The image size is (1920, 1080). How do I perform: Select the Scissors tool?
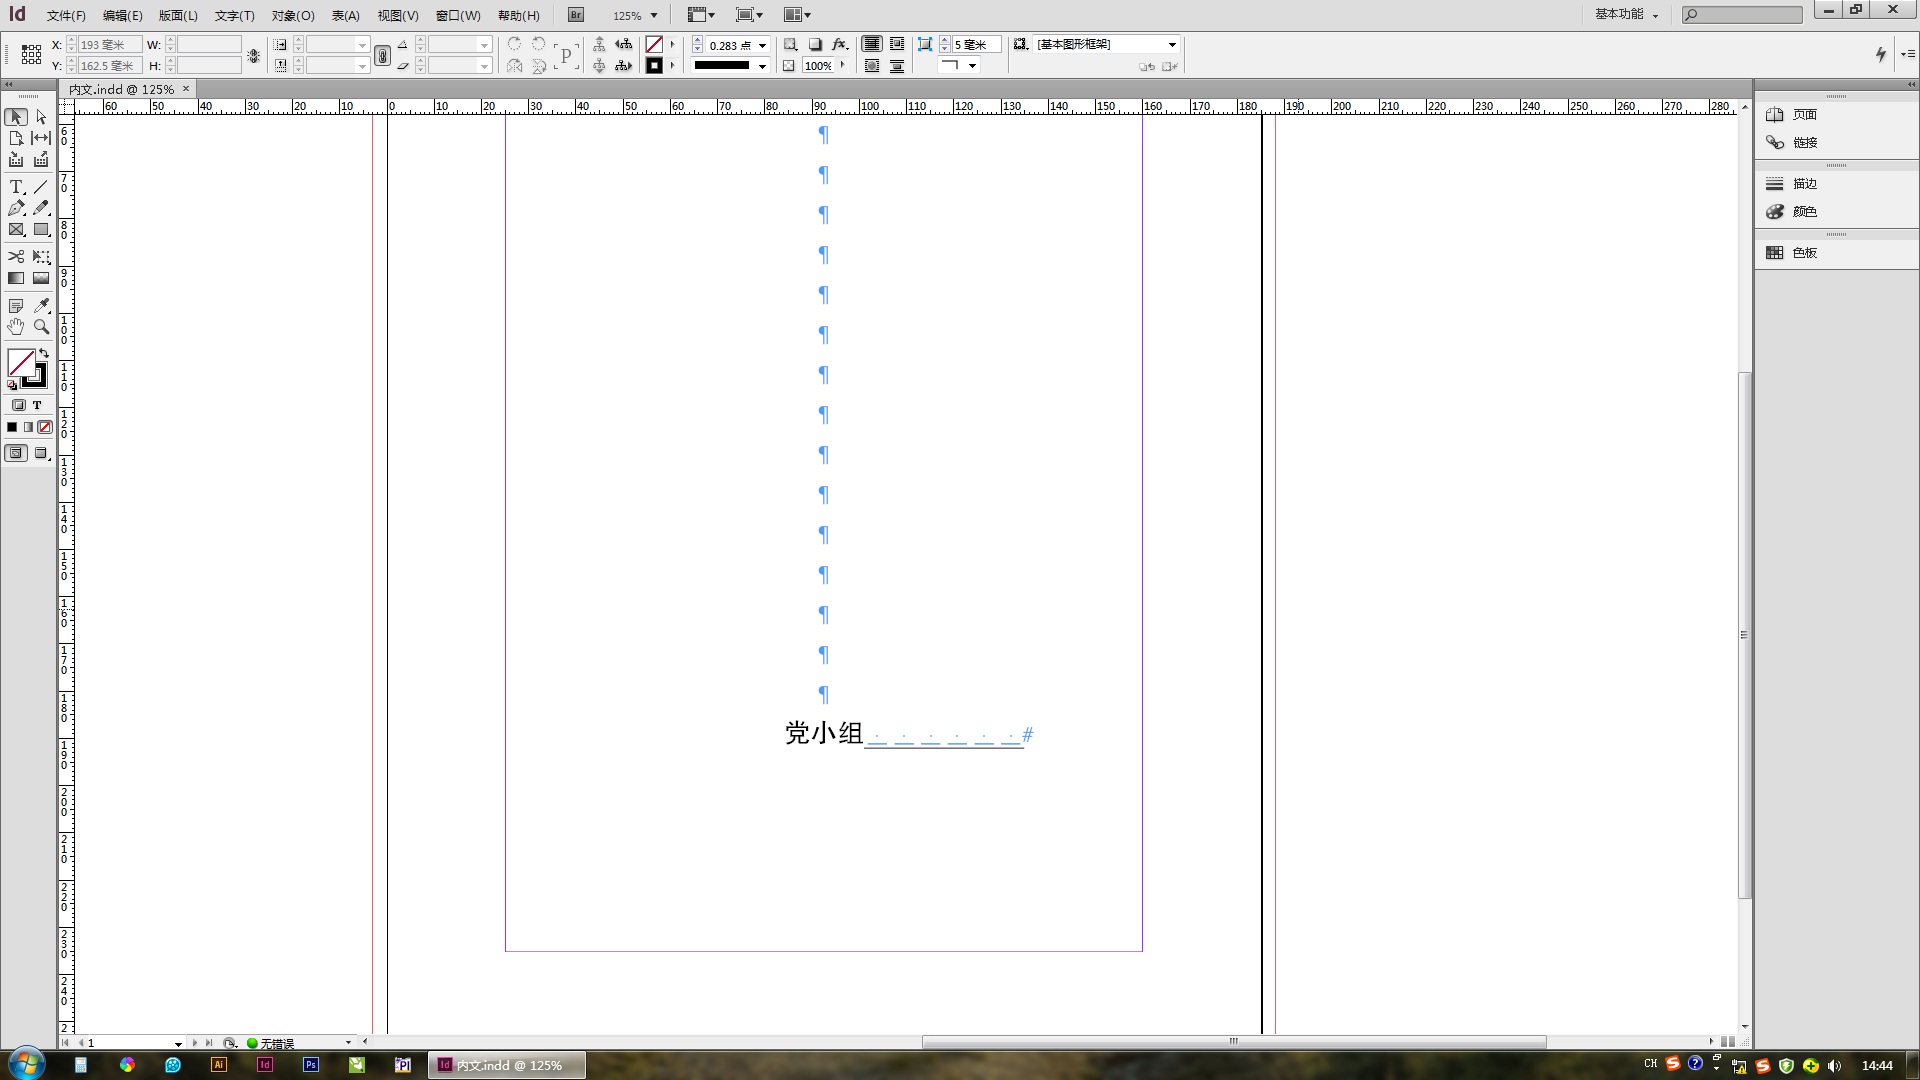tap(16, 256)
